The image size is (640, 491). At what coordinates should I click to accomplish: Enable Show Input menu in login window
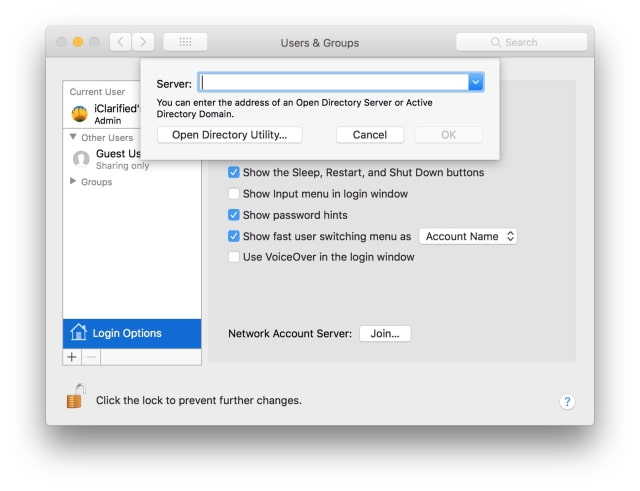(x=233, y=193)
